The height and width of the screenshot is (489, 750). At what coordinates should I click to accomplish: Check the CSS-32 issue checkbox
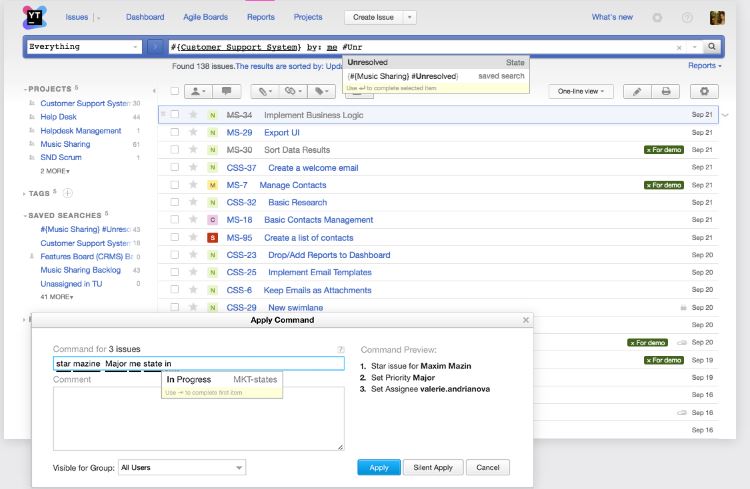point(175,202)
